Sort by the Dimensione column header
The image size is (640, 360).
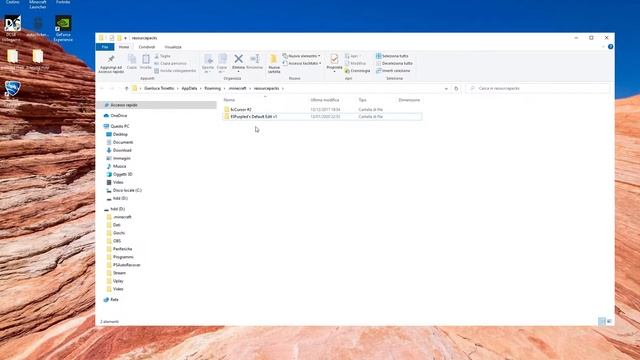tap(409, 100)
